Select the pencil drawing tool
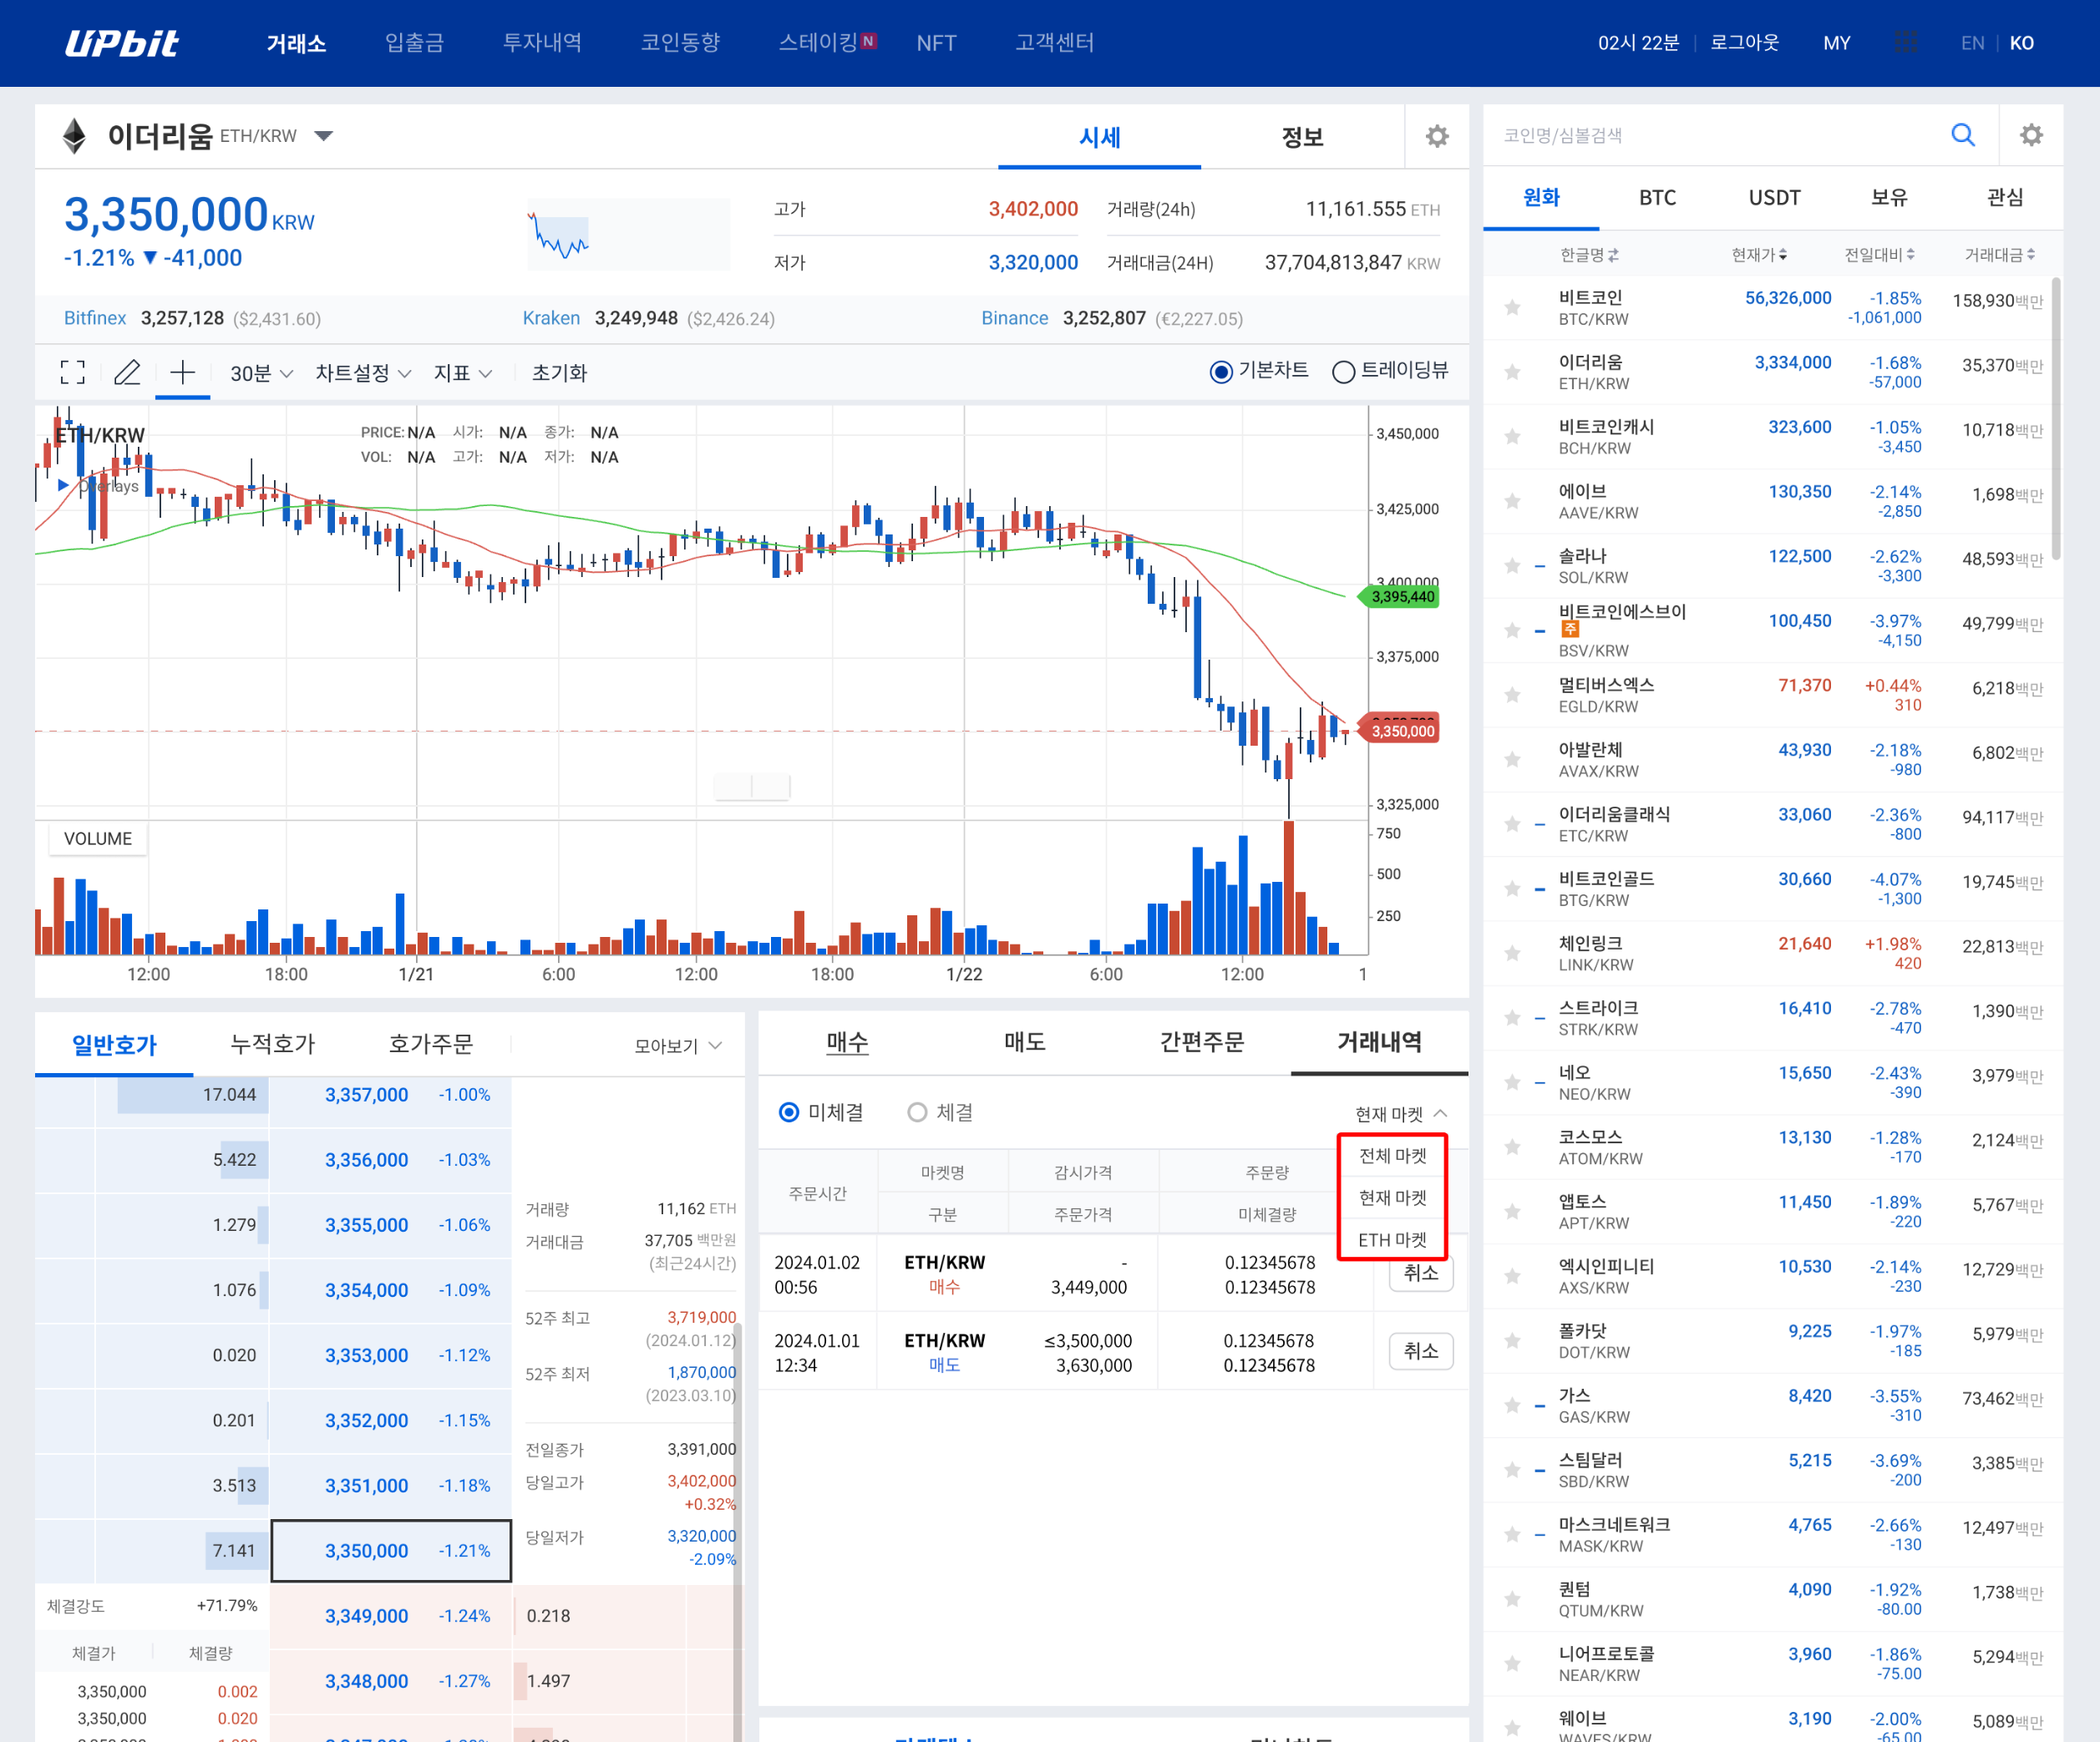This screenshot has height=1742, width=2100. (x=127, y=372)
